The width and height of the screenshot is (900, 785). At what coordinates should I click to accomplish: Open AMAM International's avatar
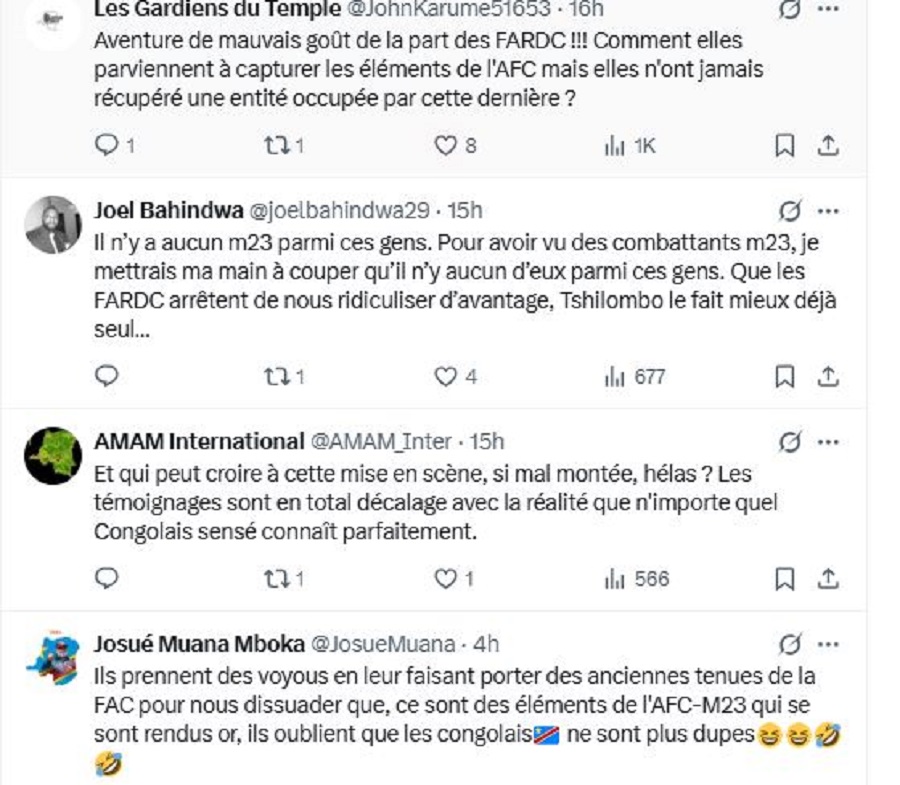point(52,455)
